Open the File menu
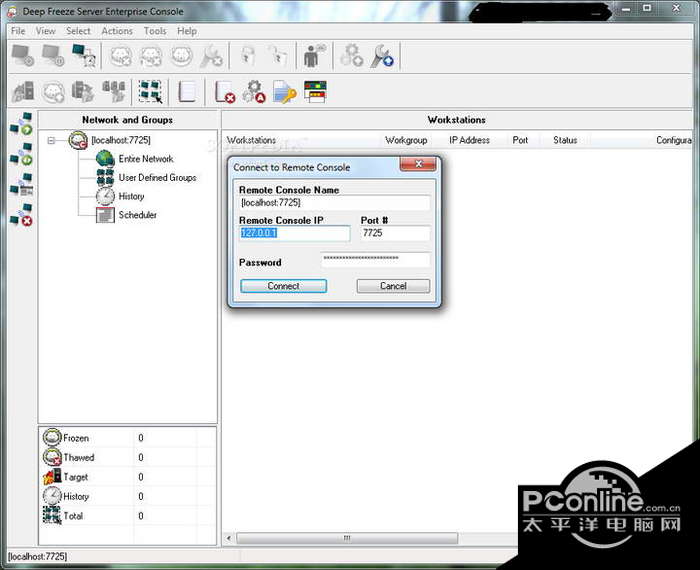The height and width of the screenshot is (570, 700). [x=18, y=31]
